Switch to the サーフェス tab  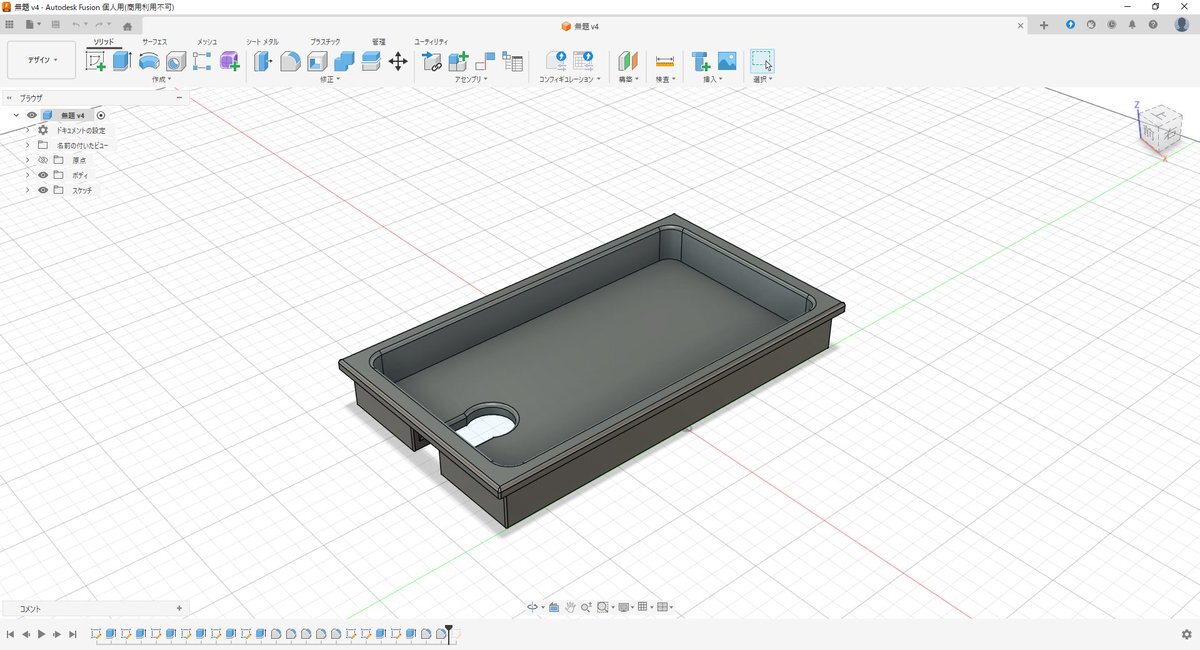154,42
